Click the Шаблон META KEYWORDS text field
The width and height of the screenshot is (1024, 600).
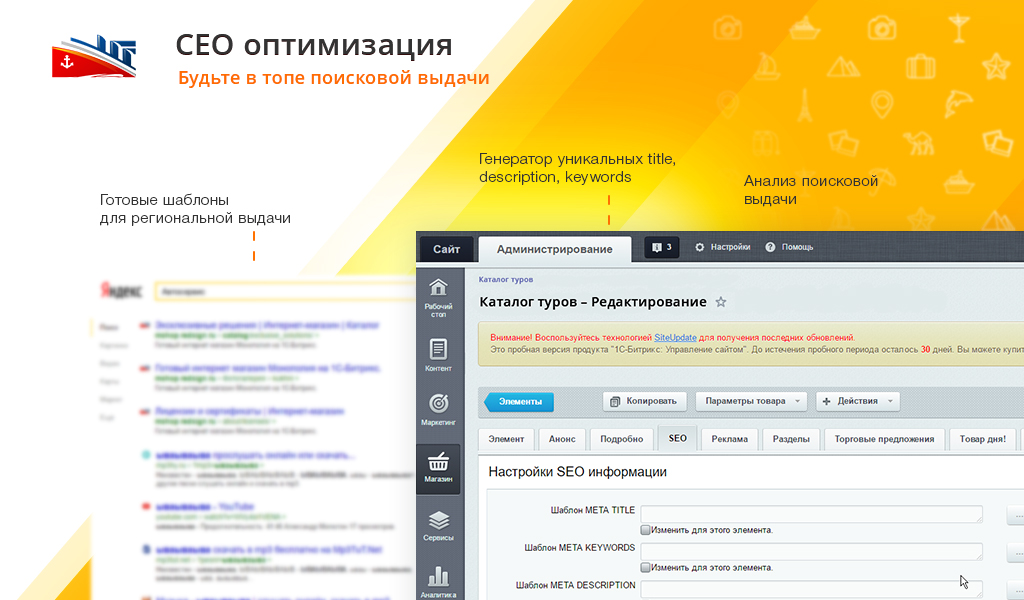pyautogui.click(x=811, y=551)
